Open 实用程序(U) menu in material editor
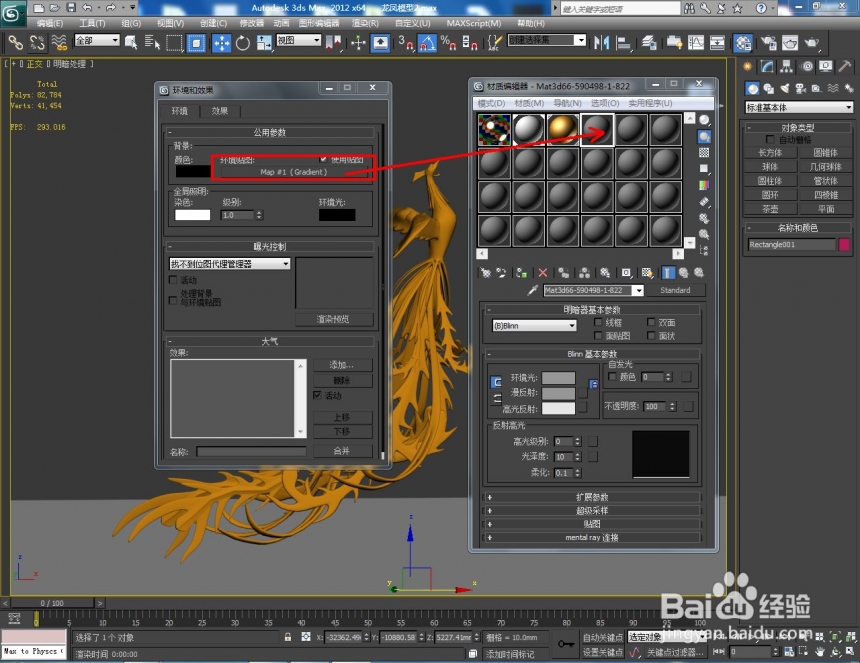860x663 pixels. (x=650, y=103)
